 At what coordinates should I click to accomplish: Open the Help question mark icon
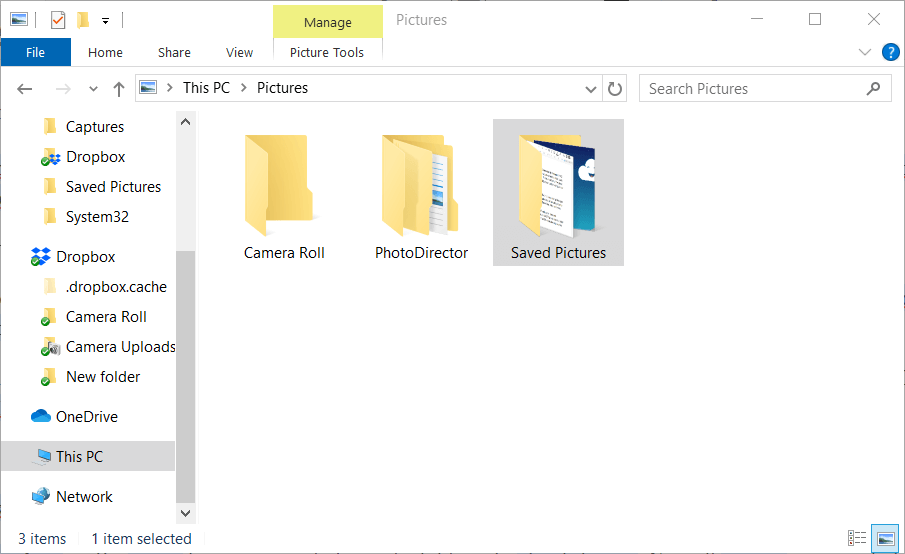(x=888, y=52)
